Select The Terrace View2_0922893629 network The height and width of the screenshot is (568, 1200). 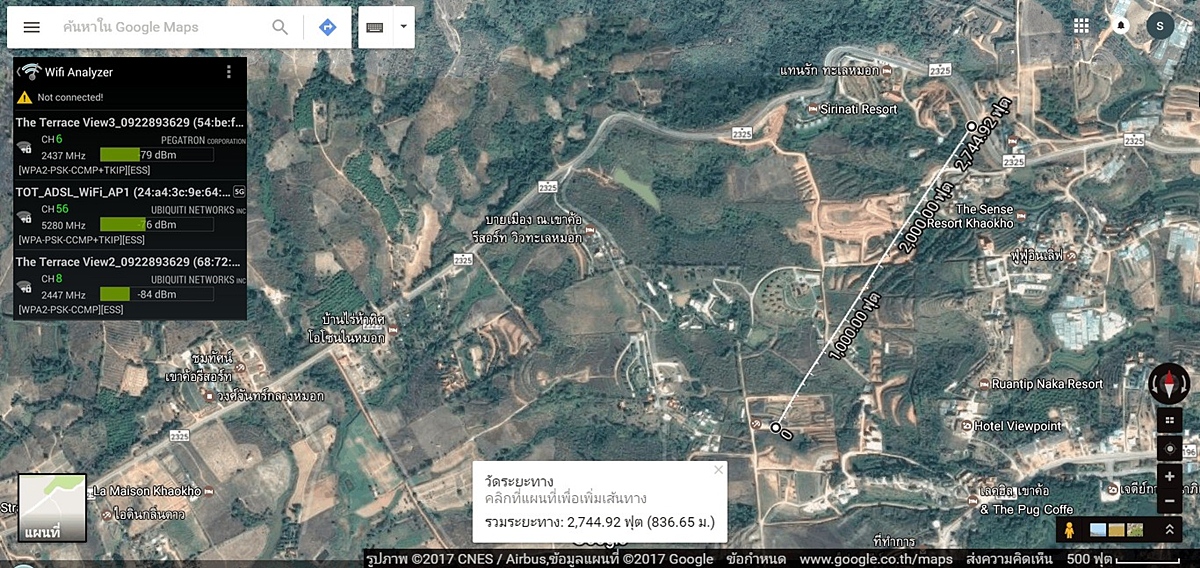click(130, 285)
